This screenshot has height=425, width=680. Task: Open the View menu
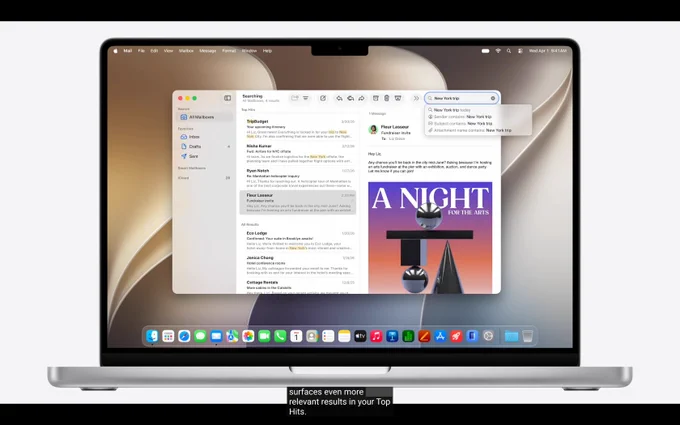(168, 51)
